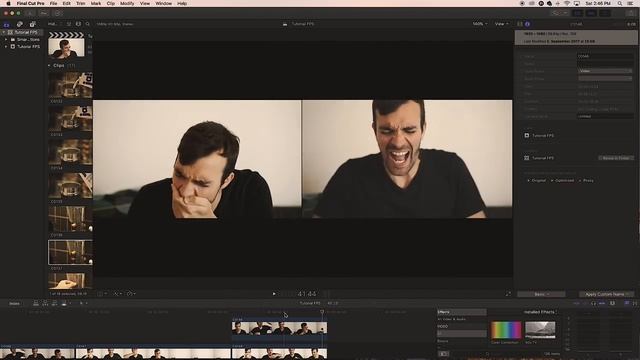Open the Final Cut Pro menu
This screenshot has width=640, height=360.
pyautogui.click(x=30, y=3)
